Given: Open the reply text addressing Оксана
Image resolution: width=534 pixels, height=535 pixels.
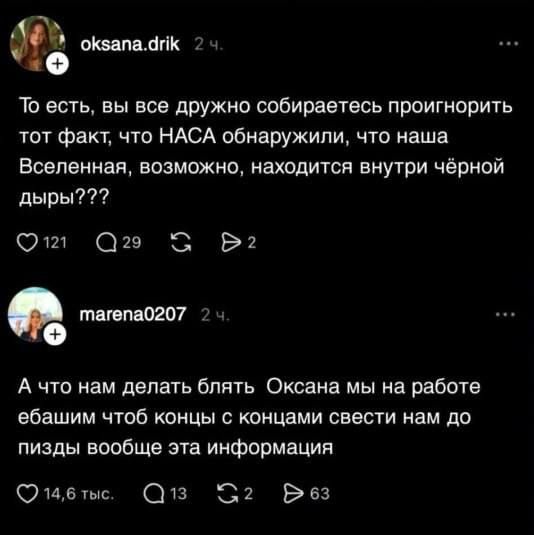Looking at the screenshot, I should (249, 417).
